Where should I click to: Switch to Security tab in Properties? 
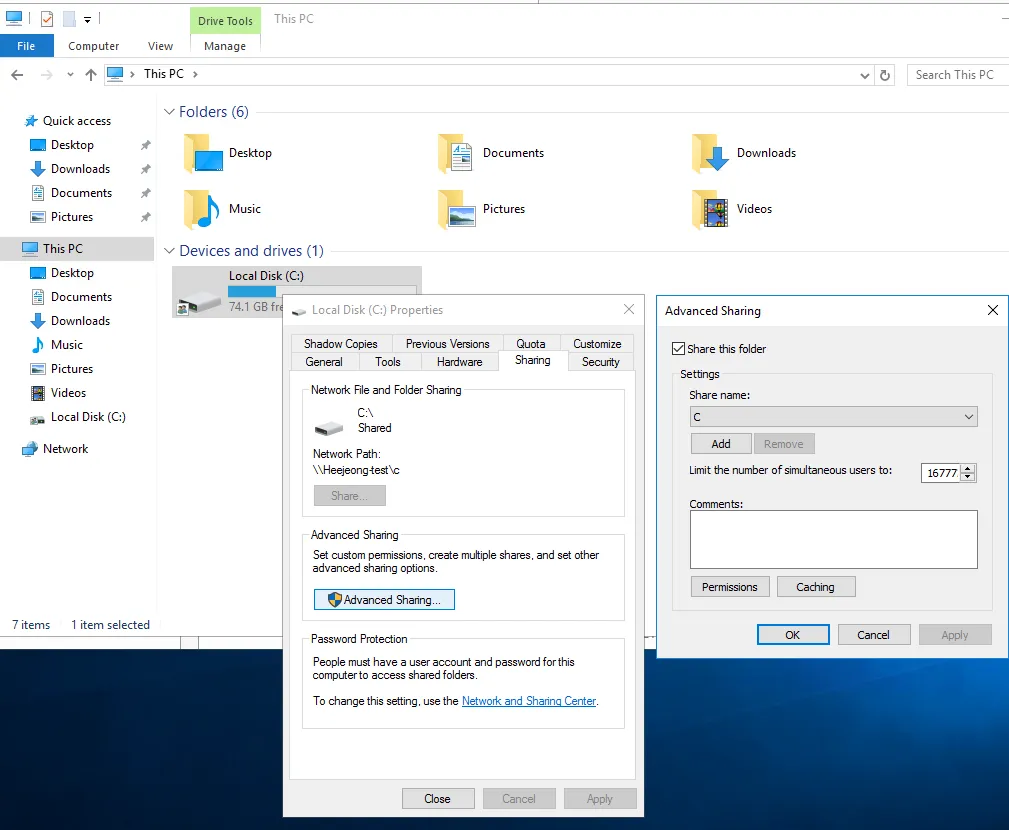pos(600,362)
